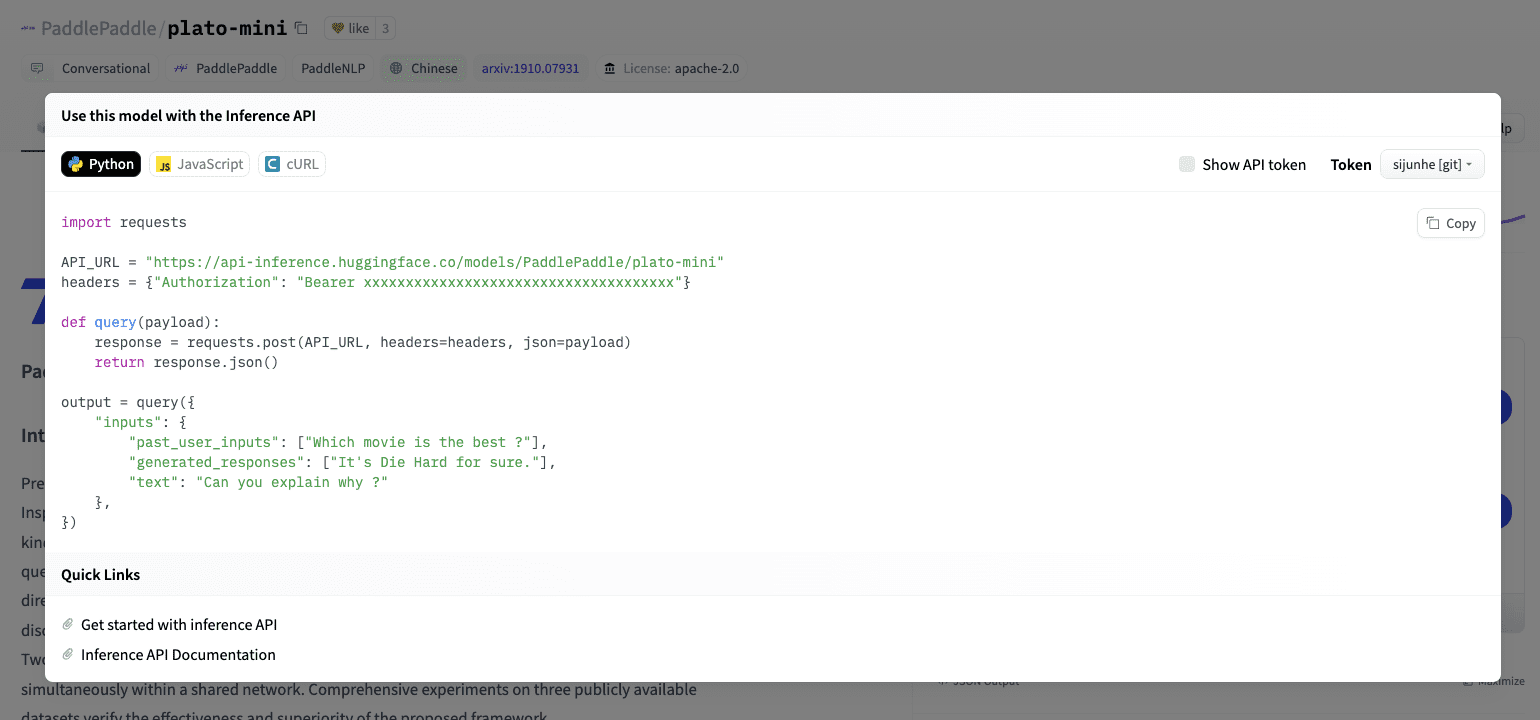
Task: Click the license scale icon next to apache-2.0
Action: coord(610,68)
